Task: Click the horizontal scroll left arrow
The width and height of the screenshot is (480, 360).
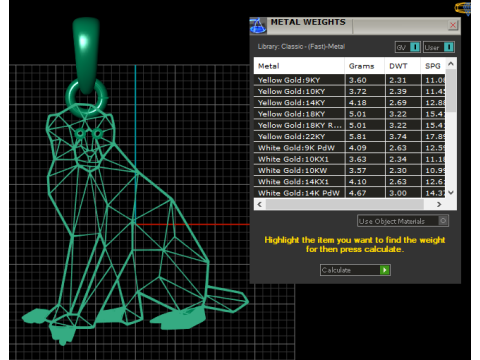Action: coord(260,204)
